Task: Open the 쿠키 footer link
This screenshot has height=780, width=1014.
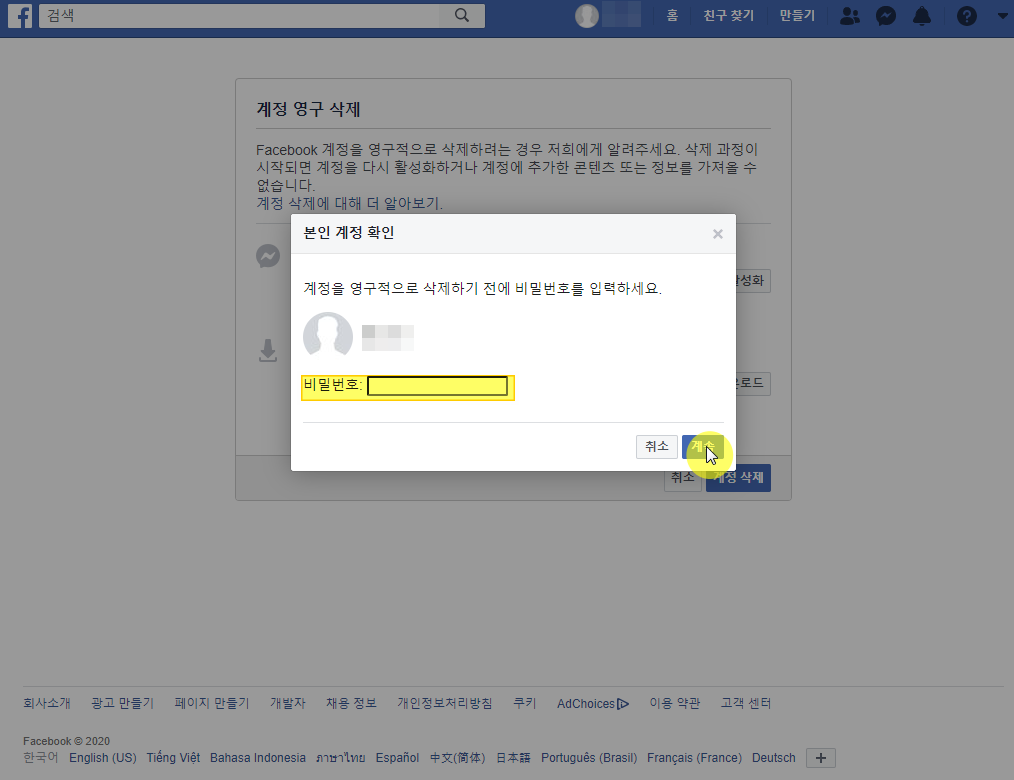Action: tap(524, 703)
